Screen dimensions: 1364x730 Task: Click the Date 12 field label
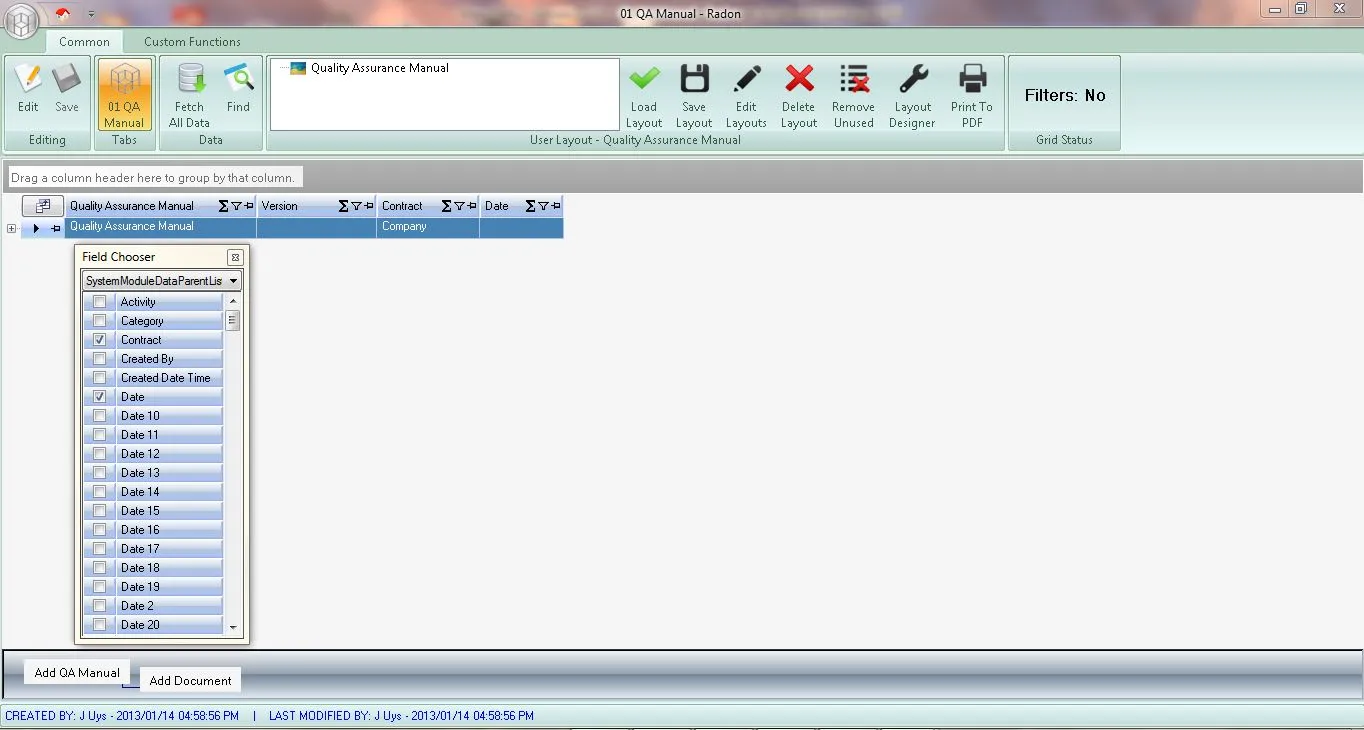(x=140, y=454)
